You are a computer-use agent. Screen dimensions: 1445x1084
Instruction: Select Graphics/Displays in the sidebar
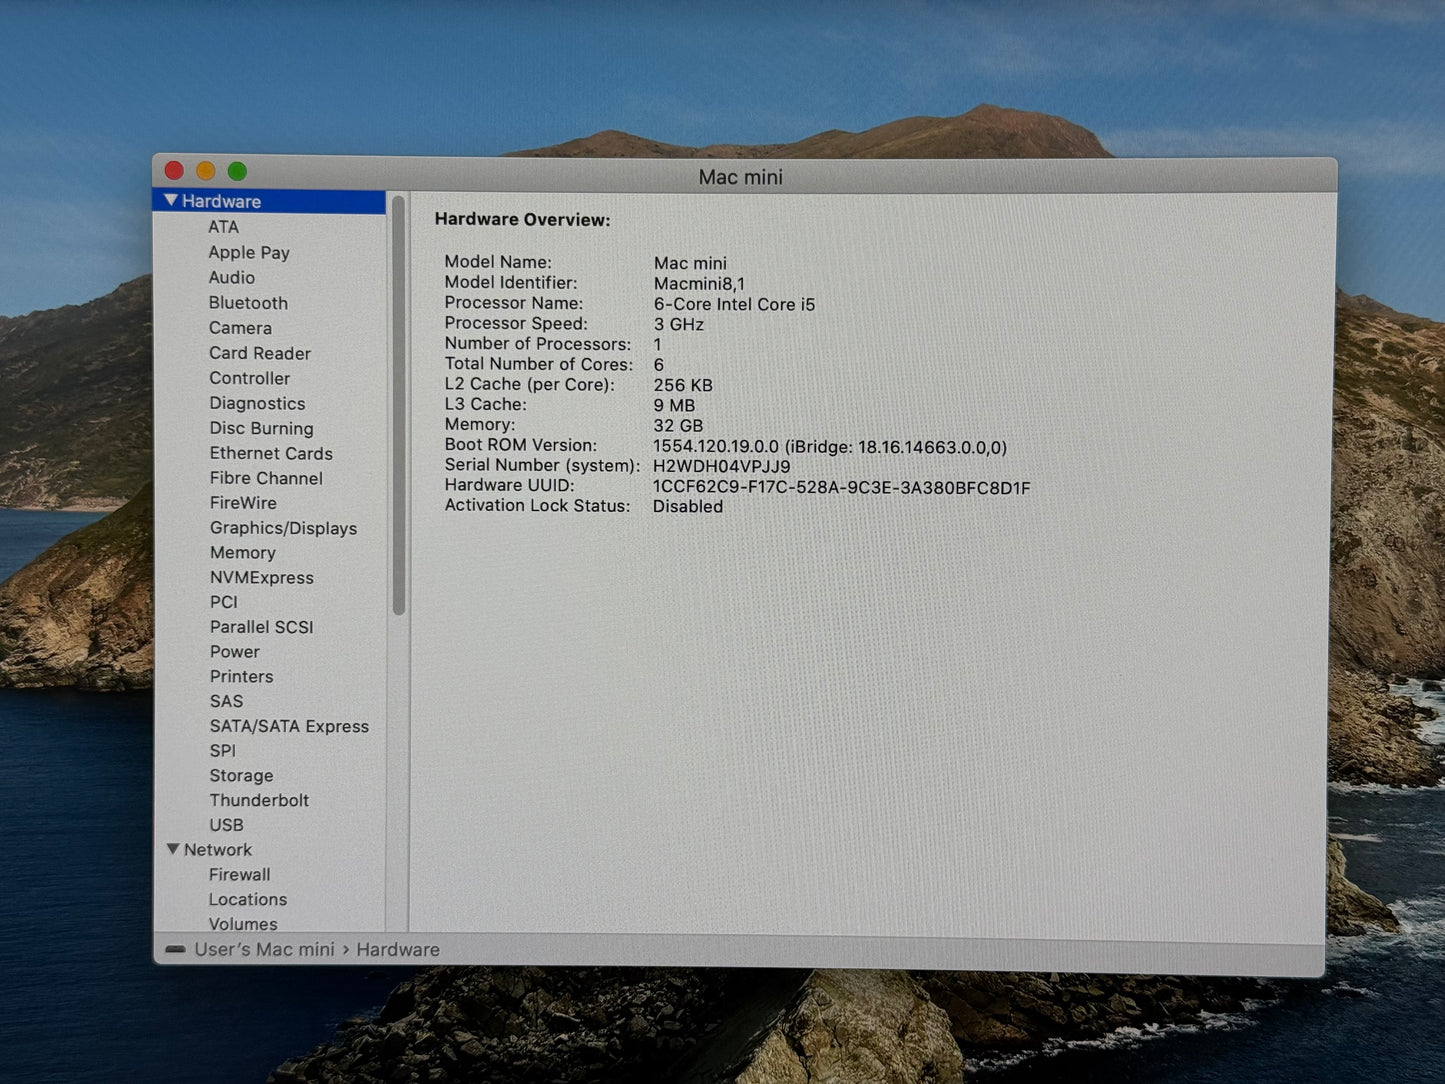click(x=283, y=528)
